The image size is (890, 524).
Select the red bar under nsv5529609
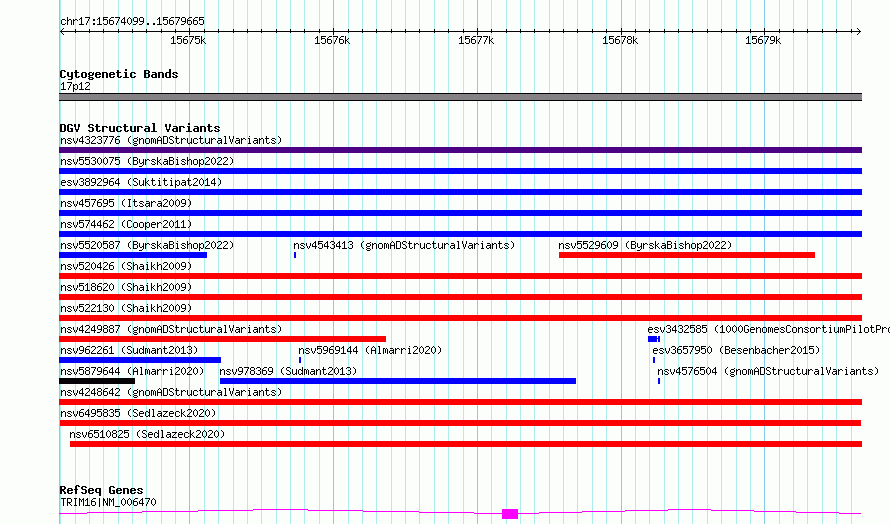(687, 255)
